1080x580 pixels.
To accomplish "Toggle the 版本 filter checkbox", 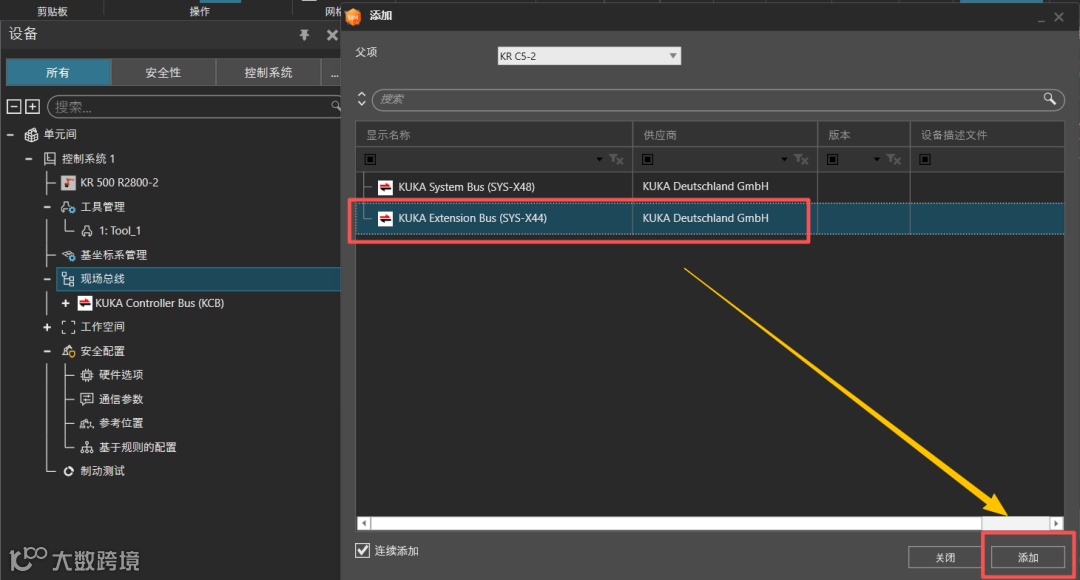I will (x=833, y=159).
